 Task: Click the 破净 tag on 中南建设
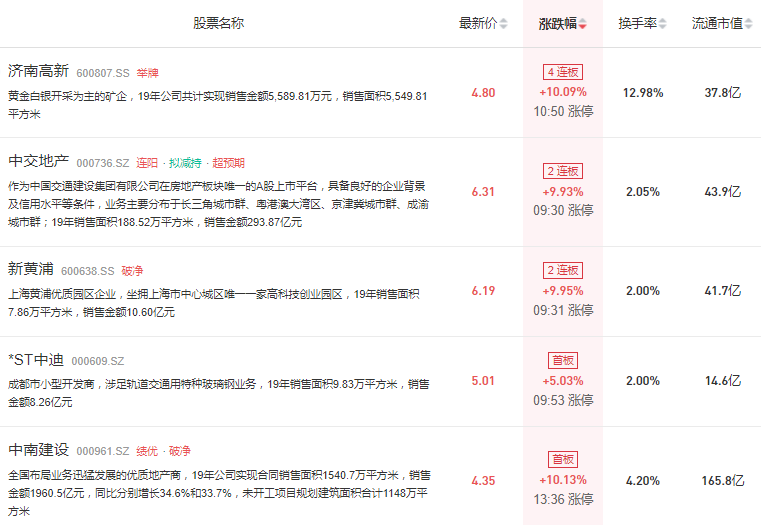coord(180,451)
